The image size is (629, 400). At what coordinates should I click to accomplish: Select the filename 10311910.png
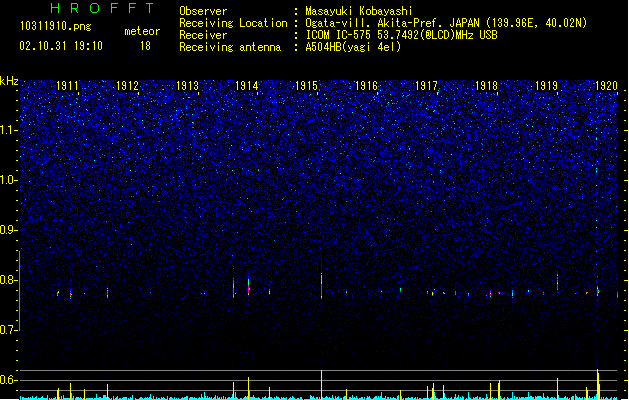[56, 26]
